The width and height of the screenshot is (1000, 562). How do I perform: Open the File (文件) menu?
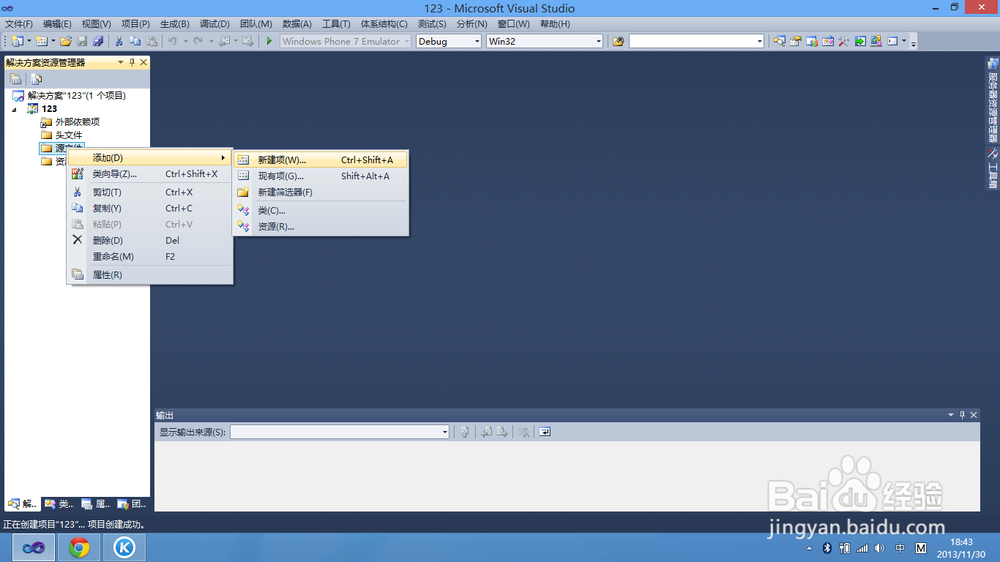click(18, 24)
